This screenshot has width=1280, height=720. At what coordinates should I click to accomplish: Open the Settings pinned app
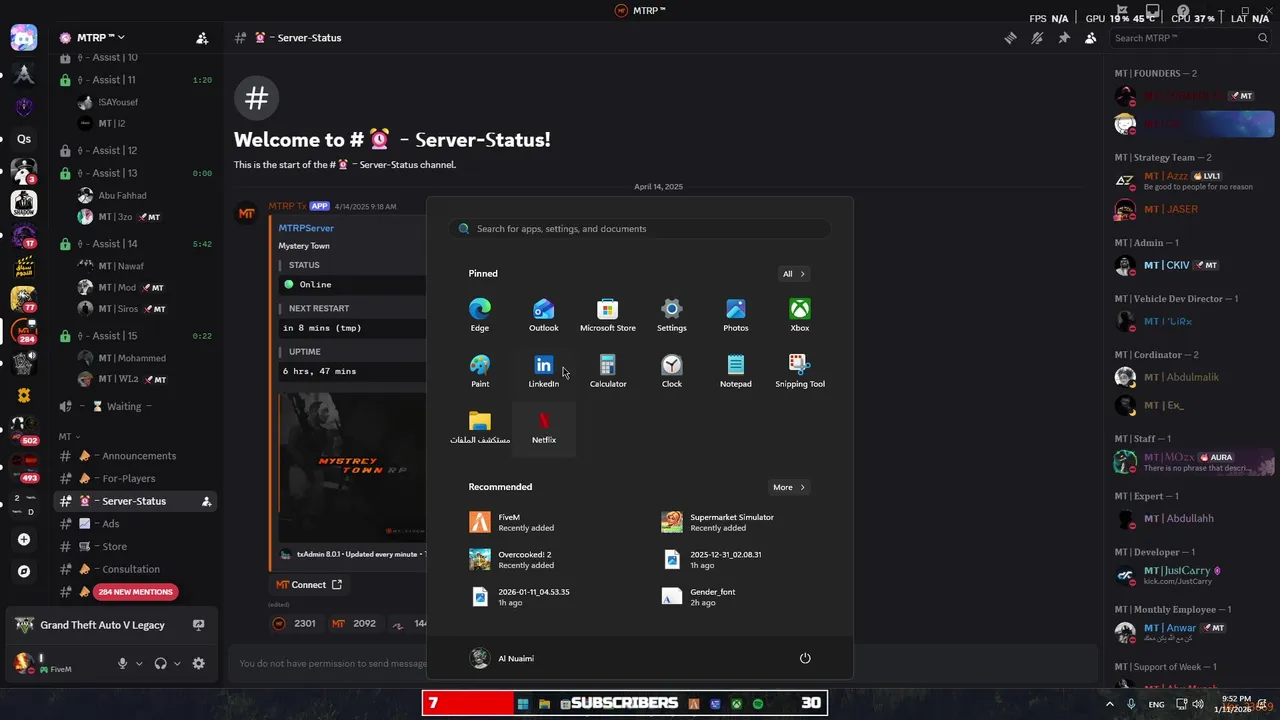(x=672, y=315)
